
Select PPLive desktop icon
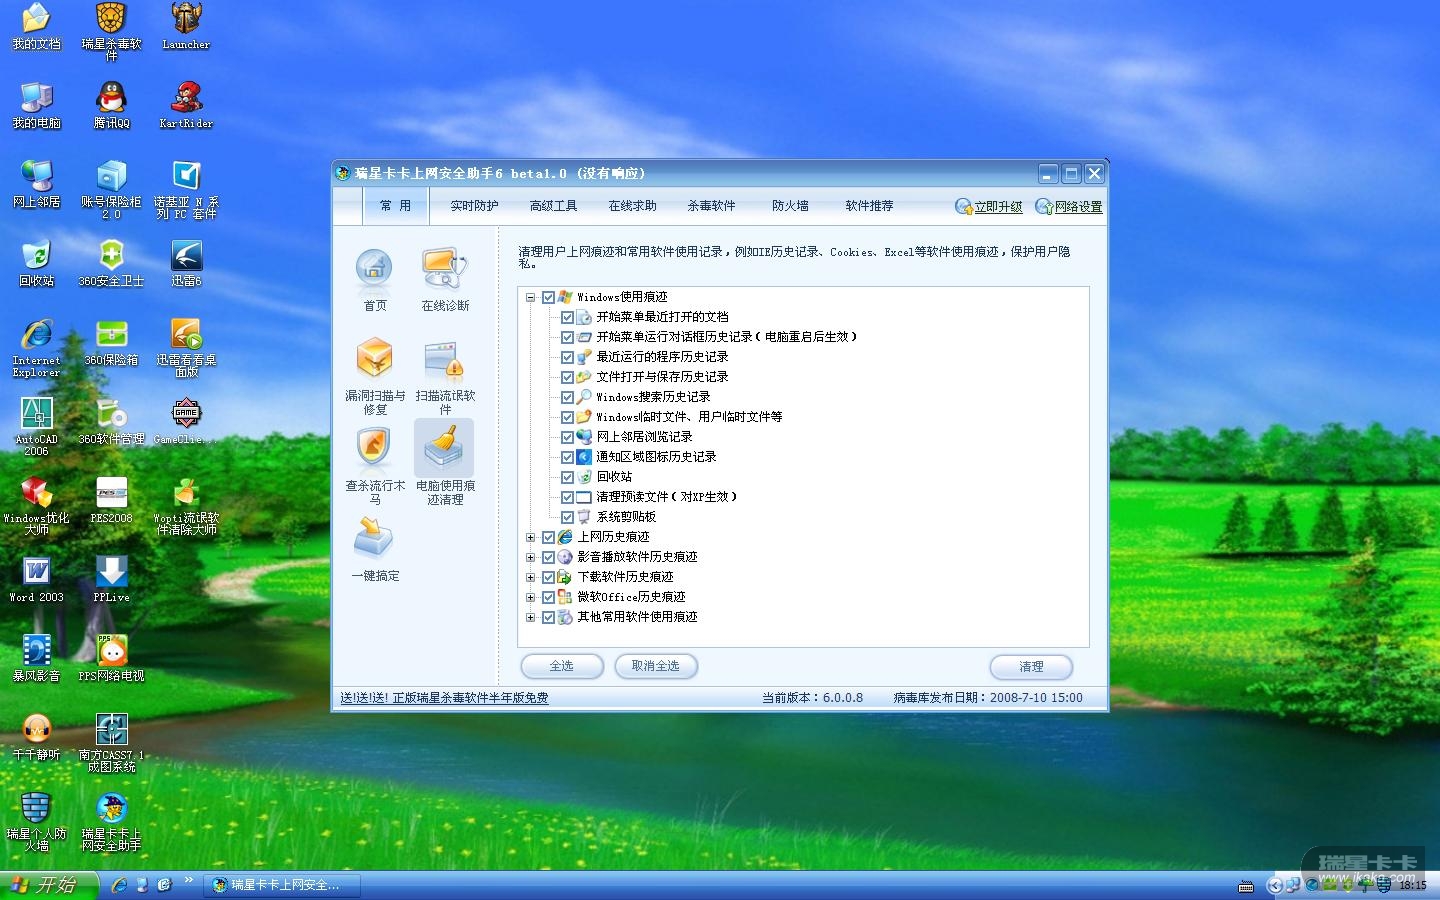coord(111,579)
